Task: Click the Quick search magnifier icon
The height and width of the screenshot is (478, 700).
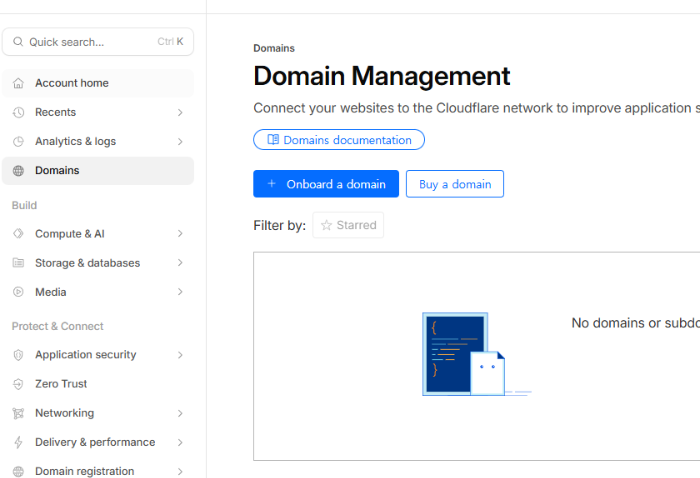Action: pos(18,42)
